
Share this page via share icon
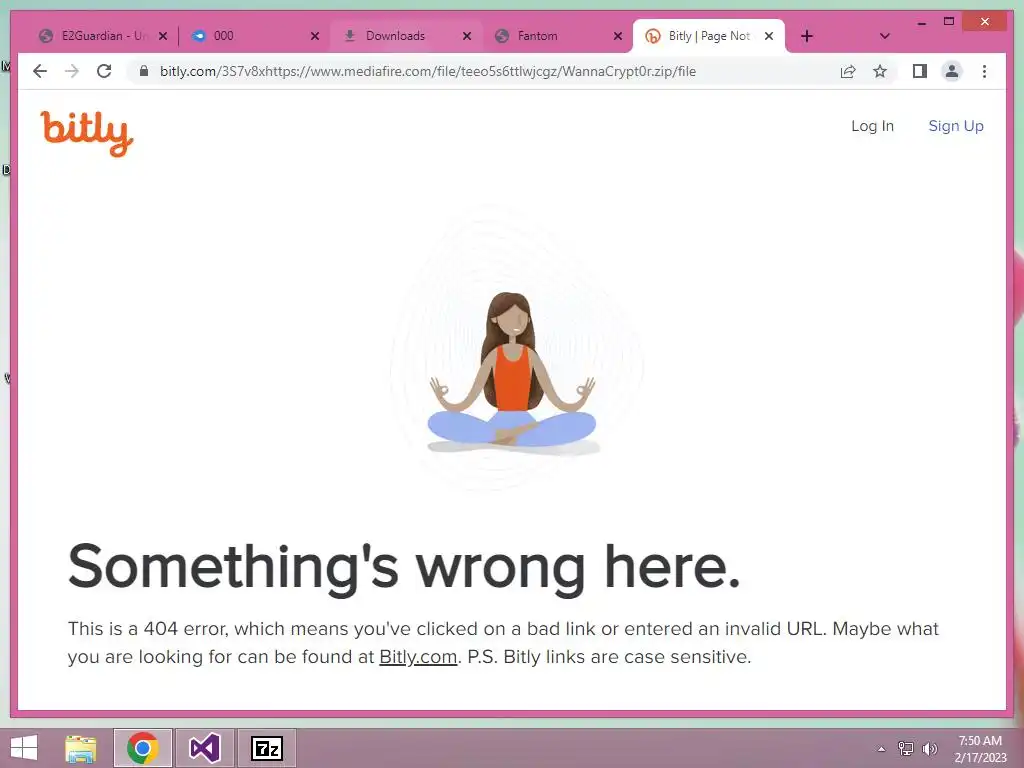848,71
